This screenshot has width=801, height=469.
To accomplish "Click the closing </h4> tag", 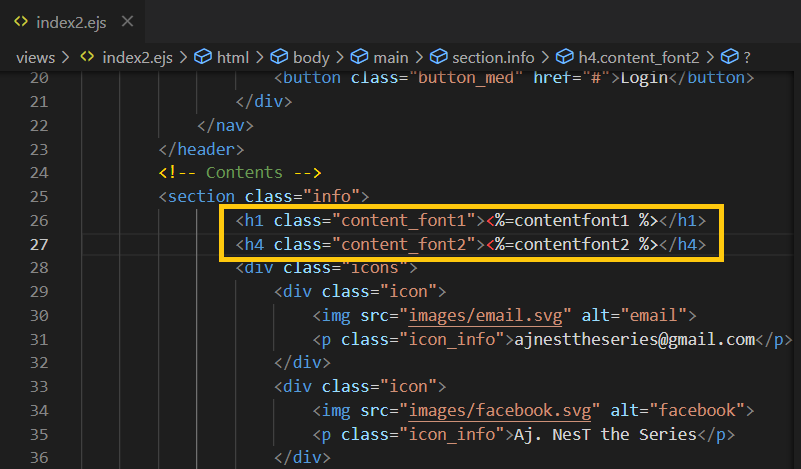I will 682,244.
